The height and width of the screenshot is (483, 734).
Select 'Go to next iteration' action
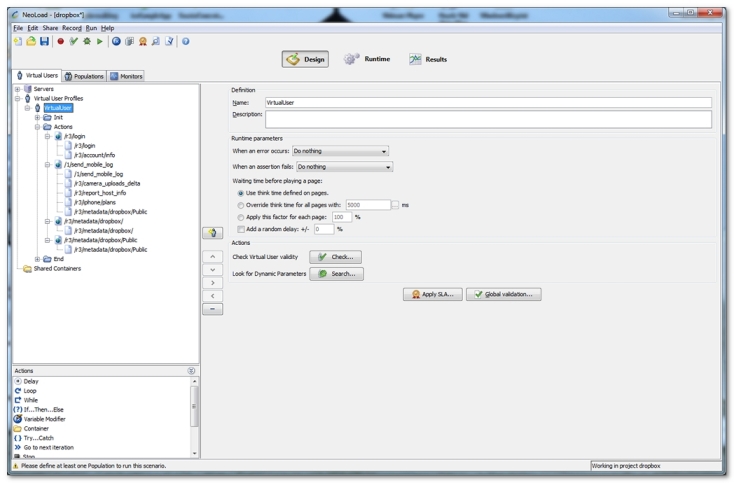[49, 447]
